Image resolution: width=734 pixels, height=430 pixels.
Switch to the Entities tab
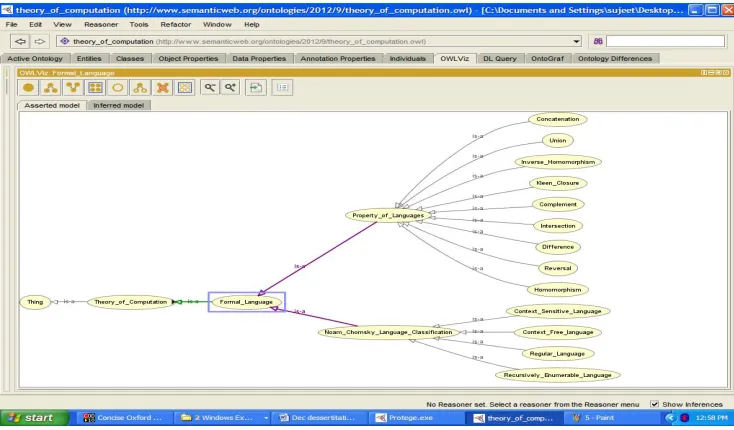89,58
